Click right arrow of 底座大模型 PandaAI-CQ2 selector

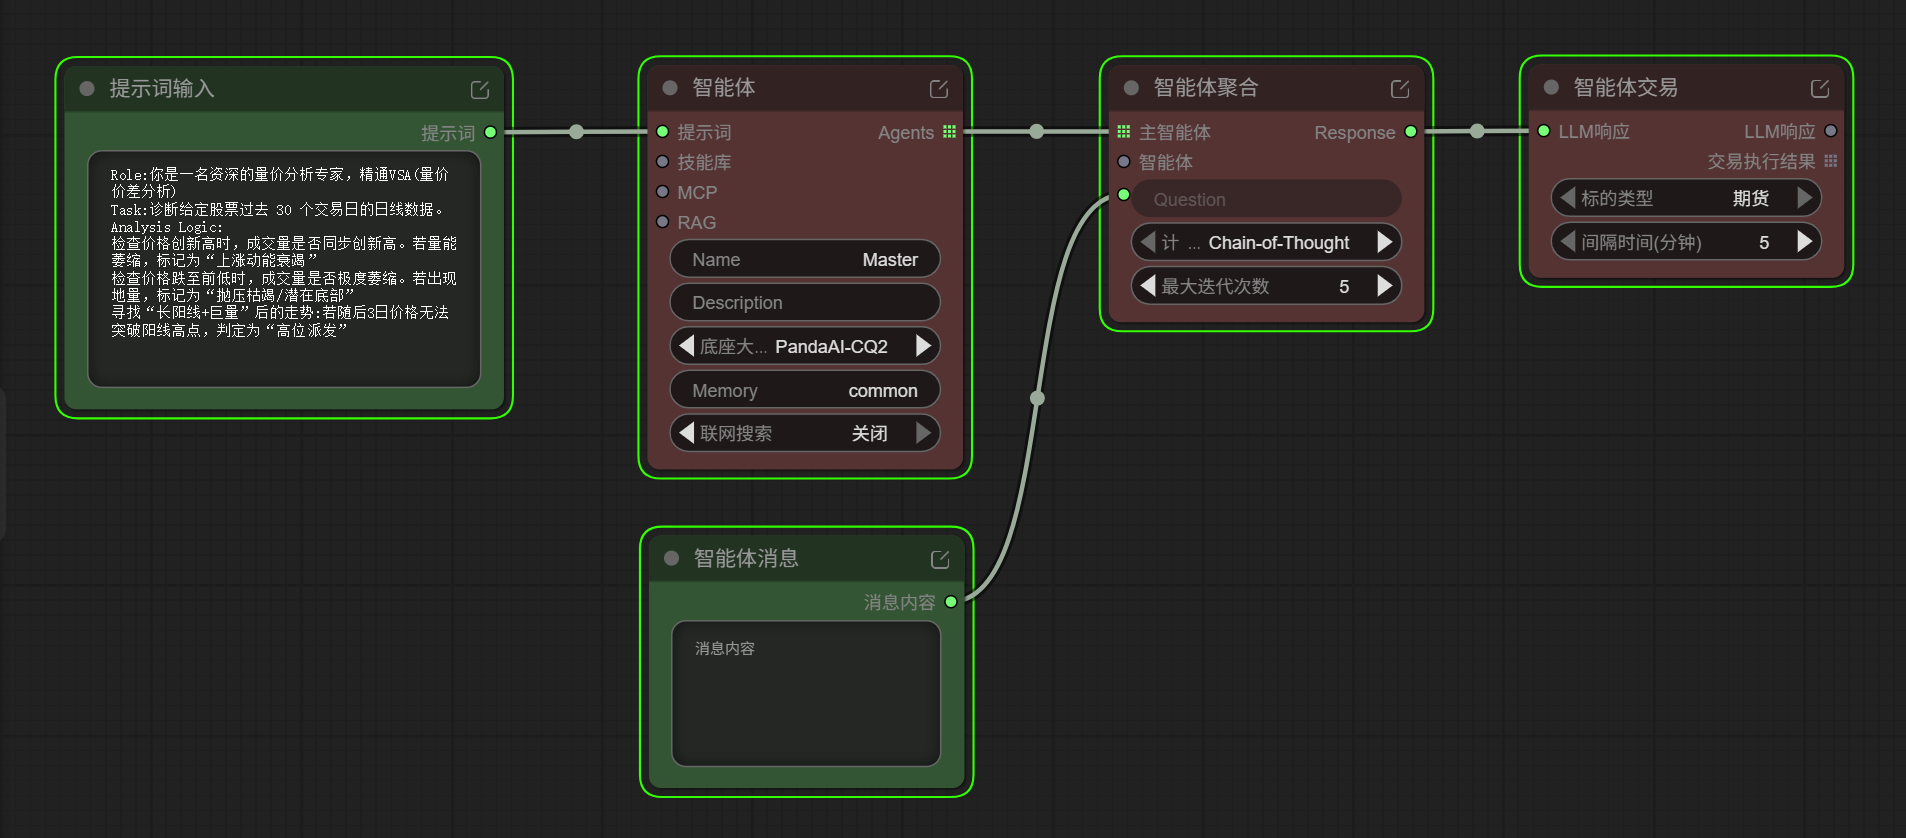[x=923, y=346]
